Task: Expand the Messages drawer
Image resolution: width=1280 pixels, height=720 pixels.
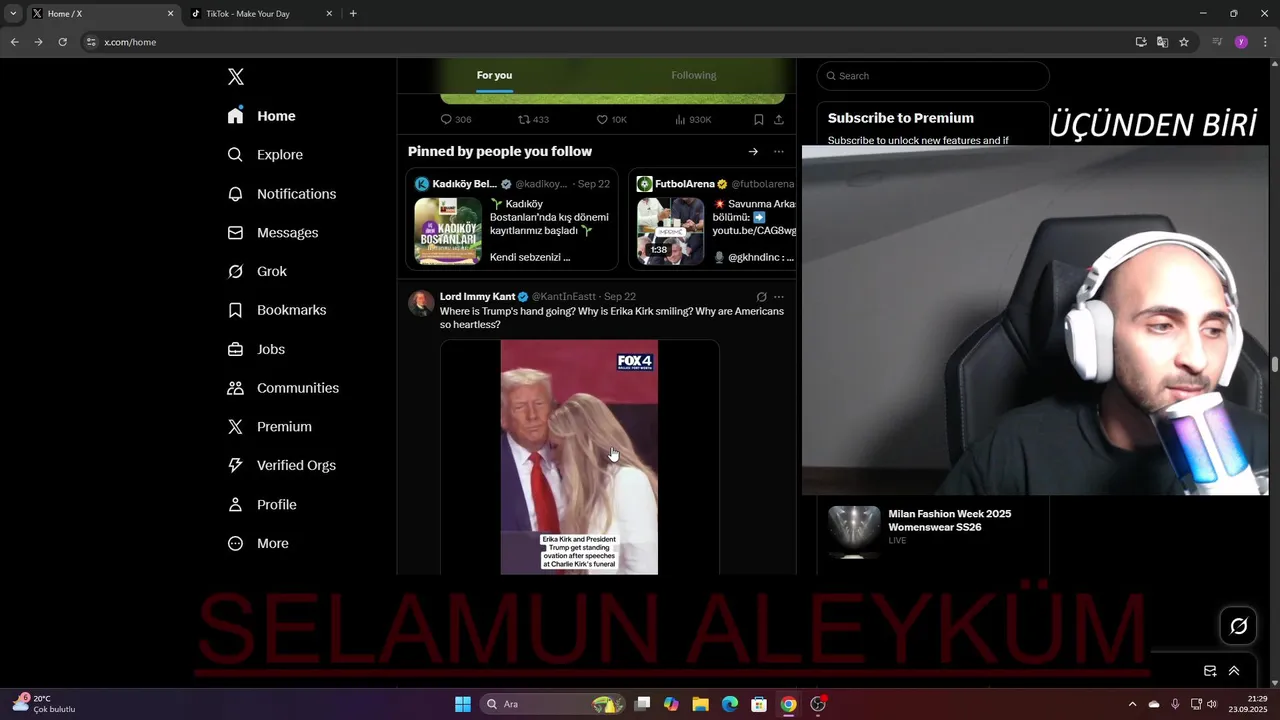Action: [1234, 671]
